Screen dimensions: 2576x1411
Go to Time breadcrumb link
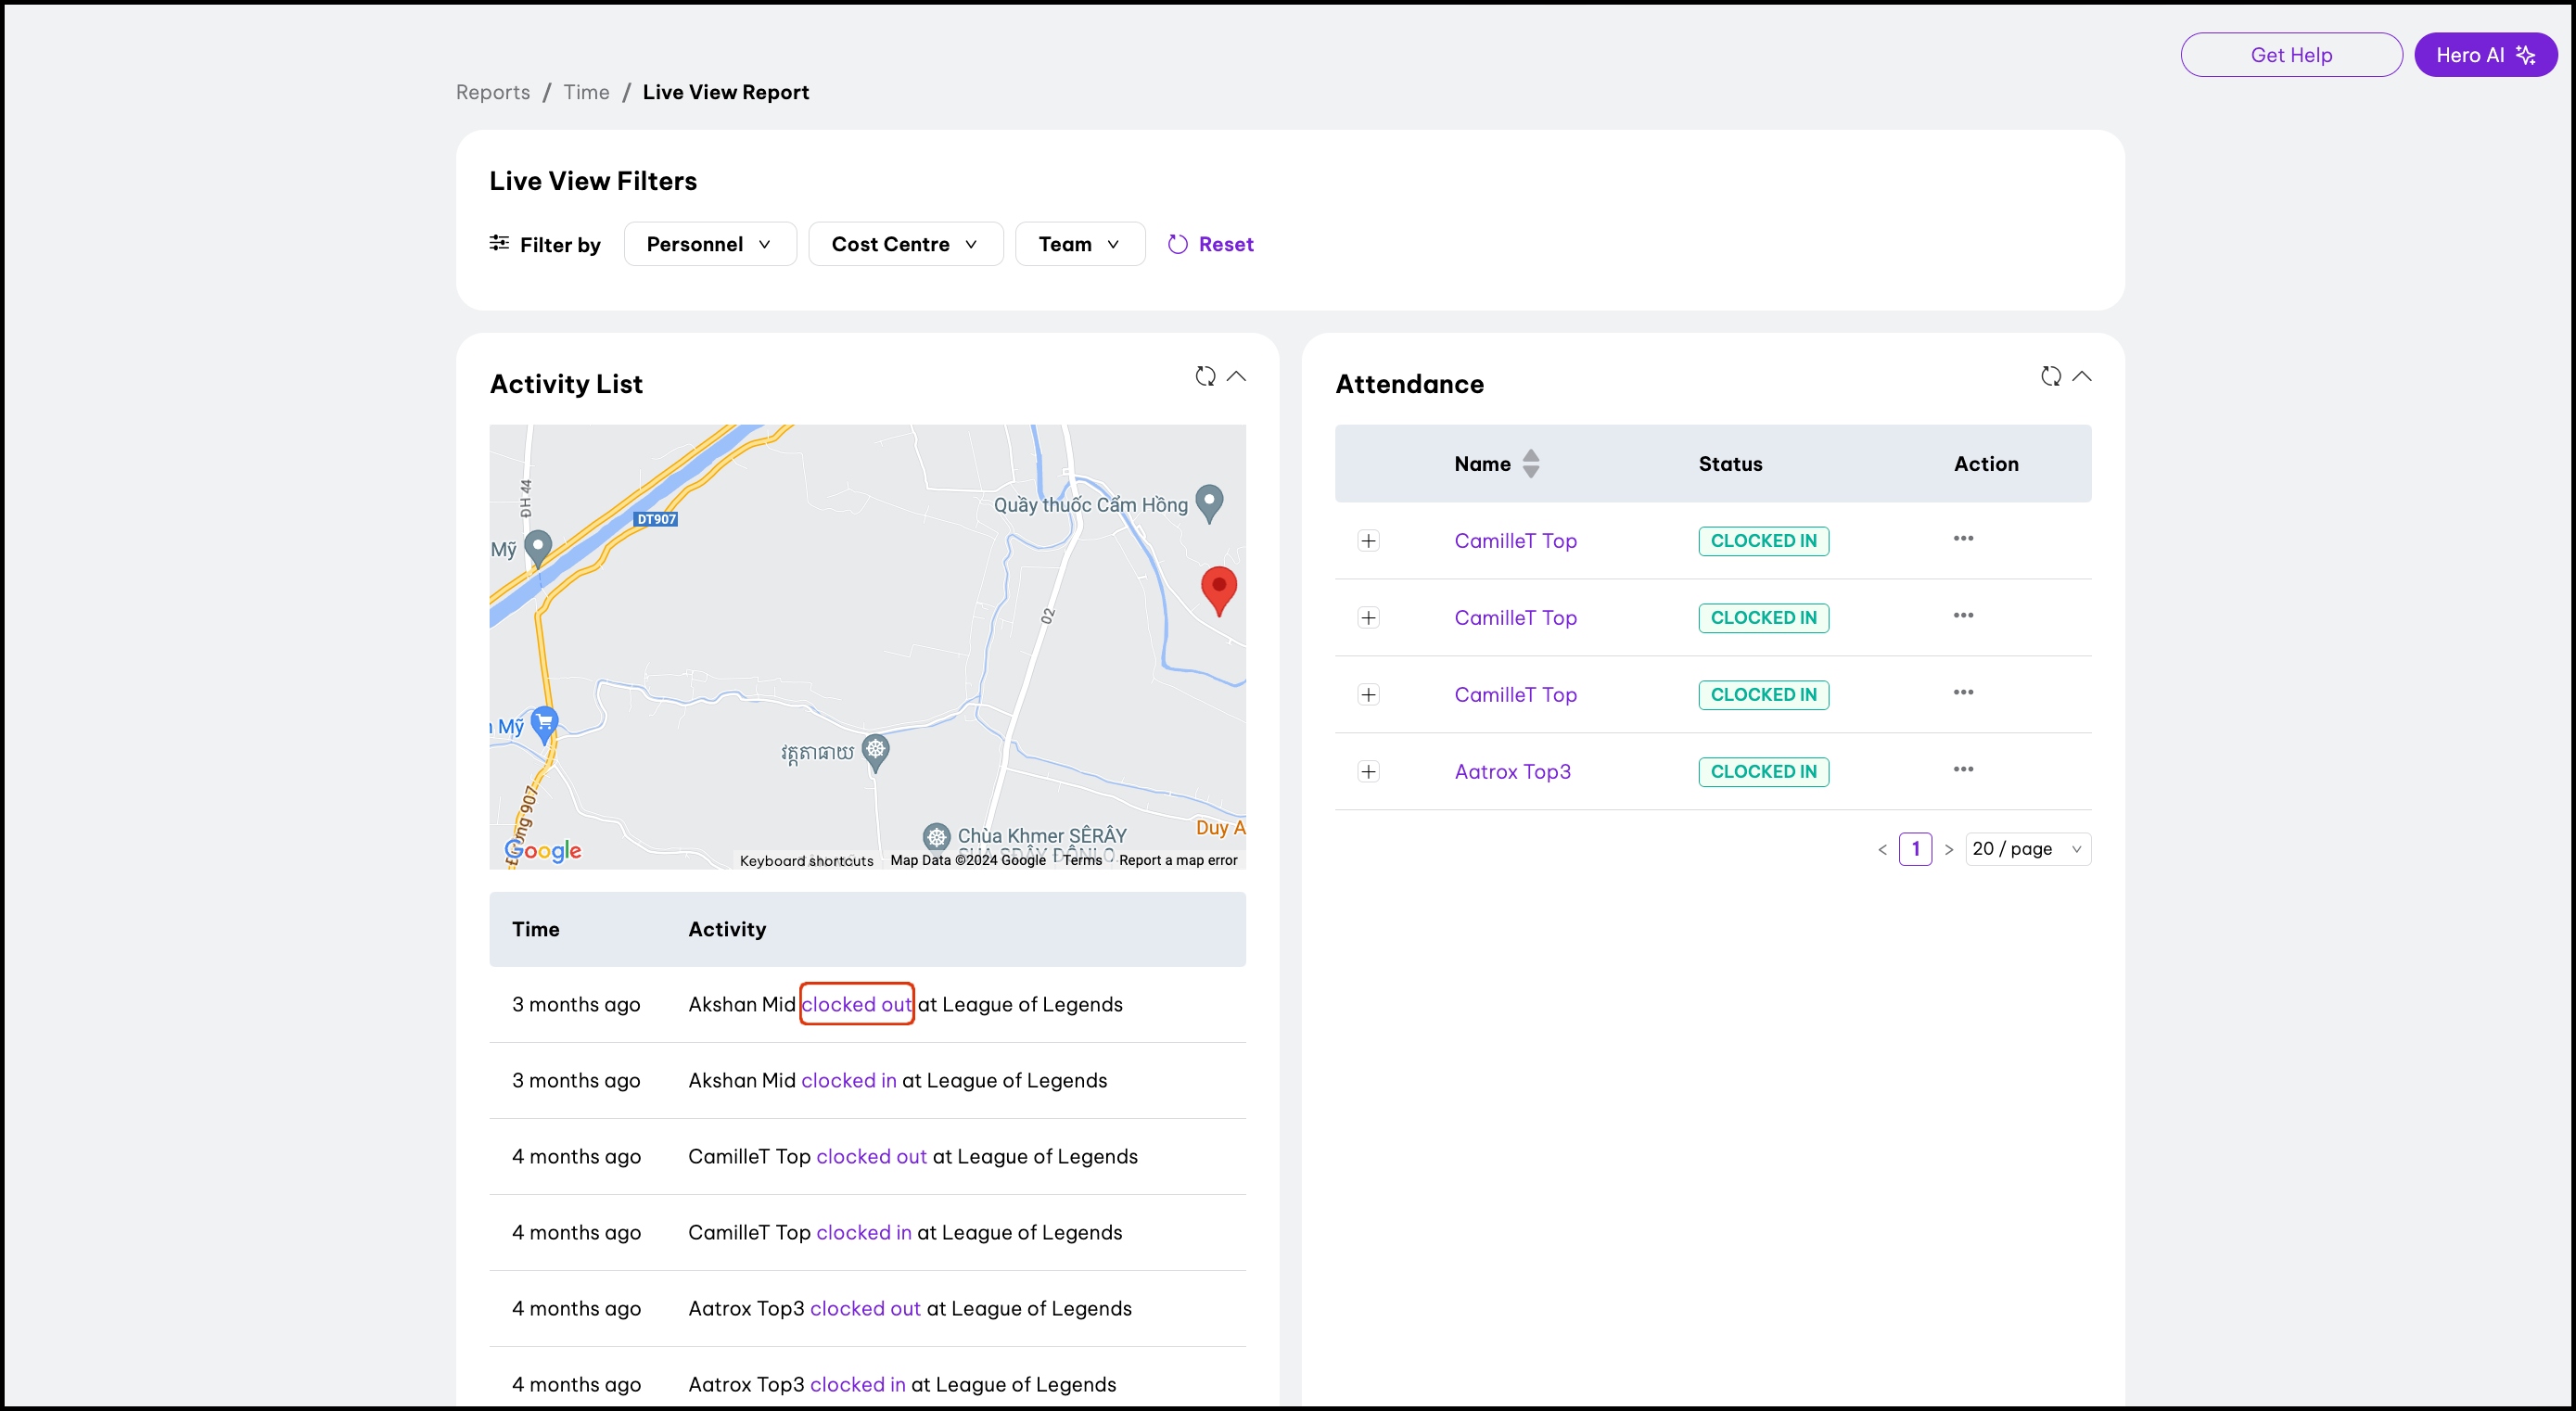click(586, 92)
